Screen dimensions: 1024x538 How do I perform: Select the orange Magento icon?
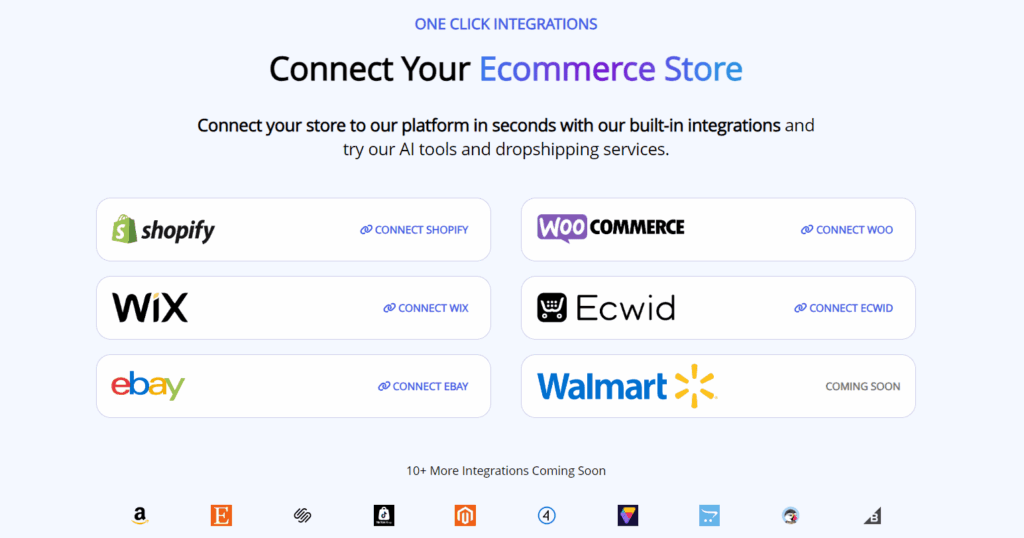[x=465, y=516]
